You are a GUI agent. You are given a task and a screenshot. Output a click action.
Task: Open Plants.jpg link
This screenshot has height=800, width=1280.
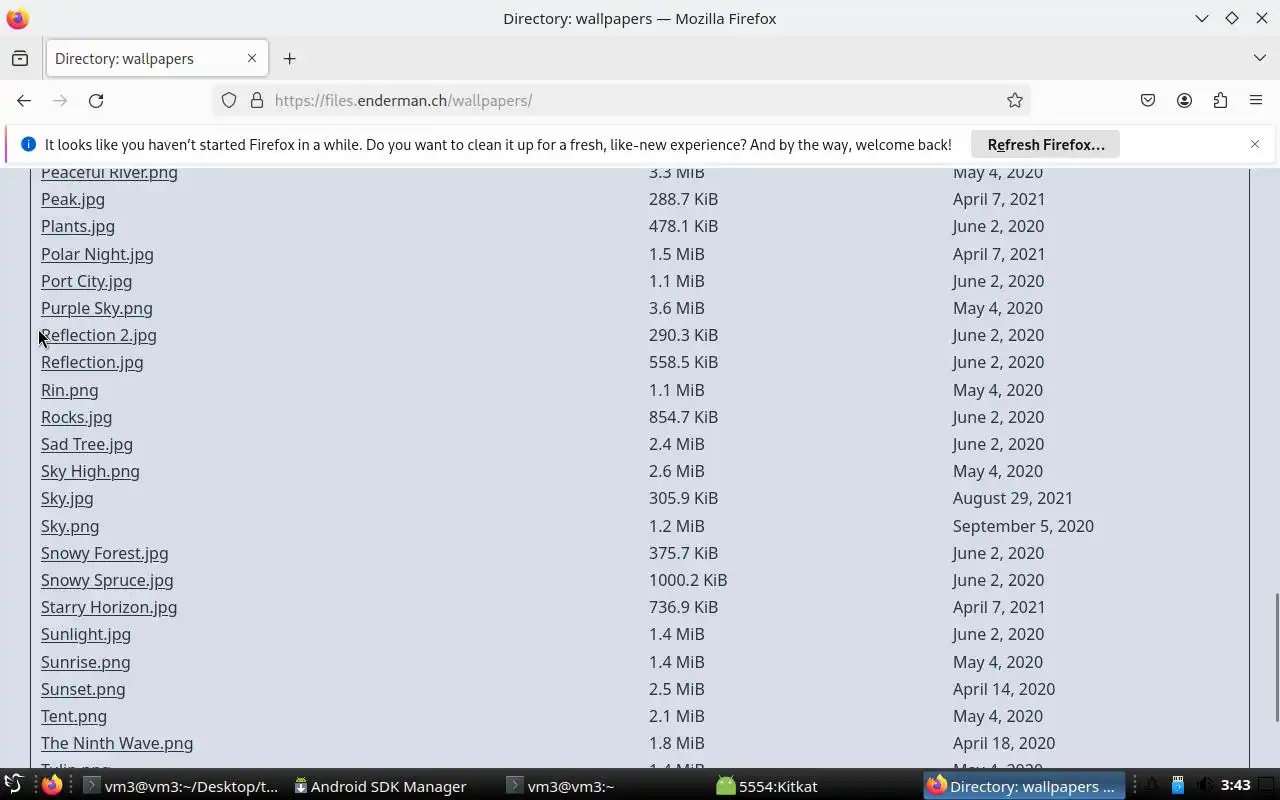tap(78, 226)
